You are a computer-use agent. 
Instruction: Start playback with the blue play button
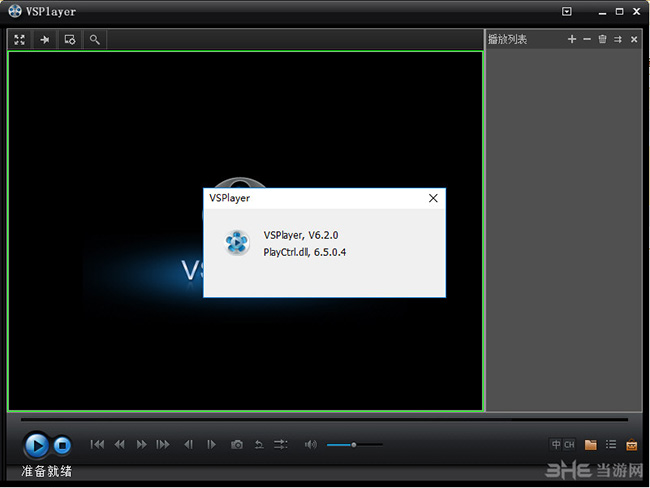[x=36, y=445]
